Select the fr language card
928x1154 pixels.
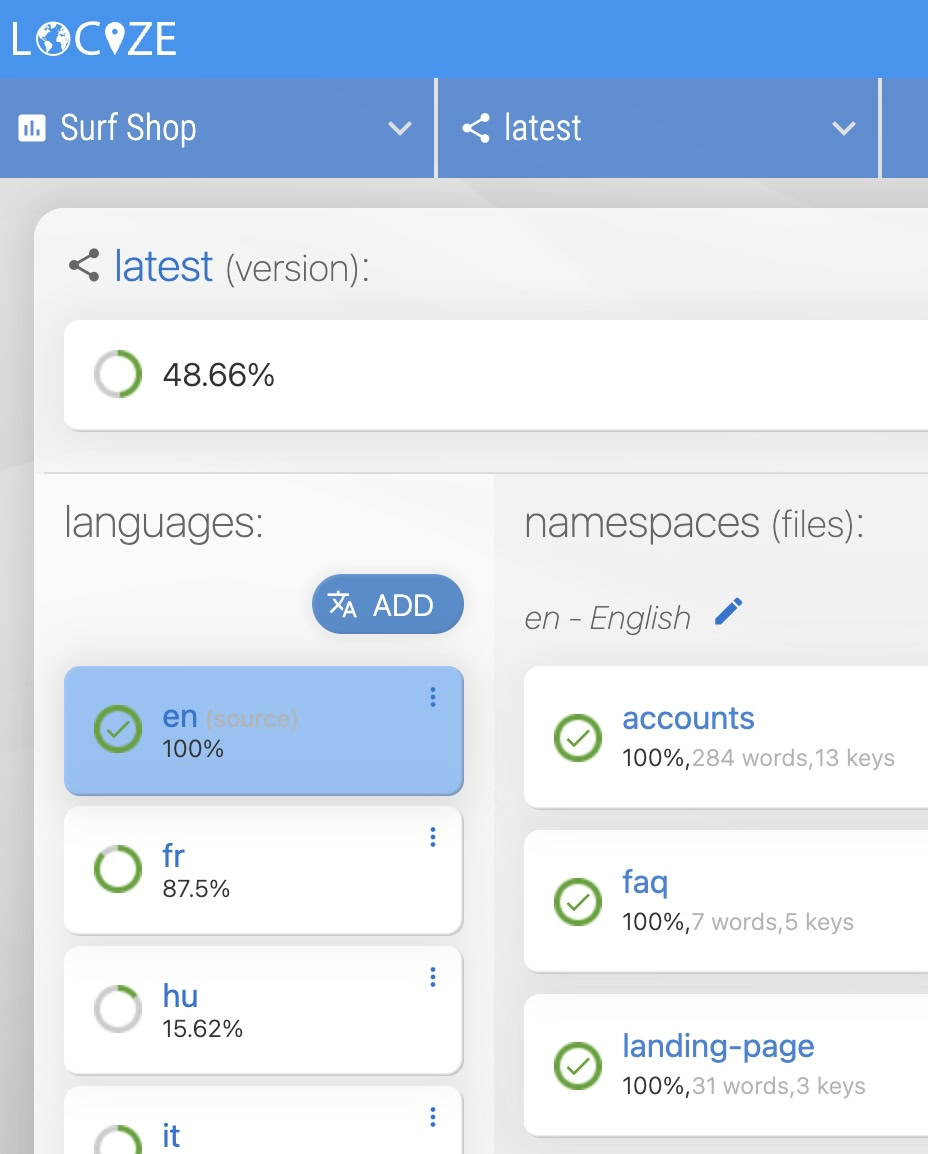(262, 870)
